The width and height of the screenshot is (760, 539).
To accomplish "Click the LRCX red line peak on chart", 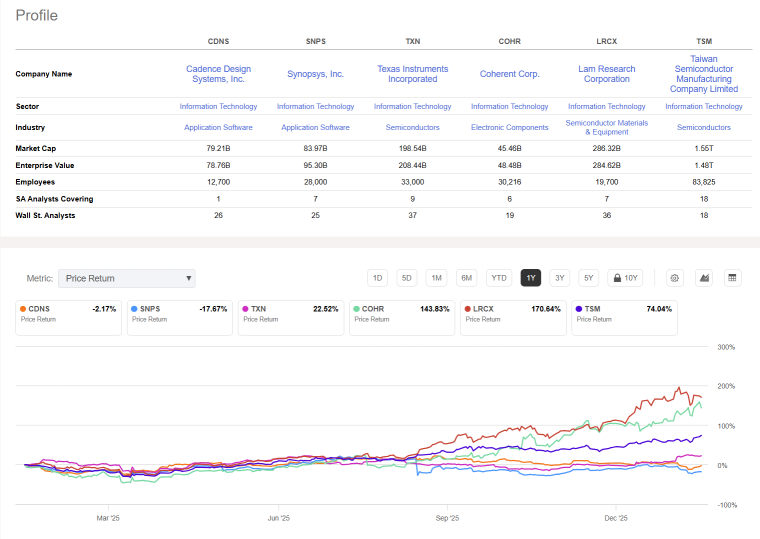I will pyautogui.click(x=679, y=388).
